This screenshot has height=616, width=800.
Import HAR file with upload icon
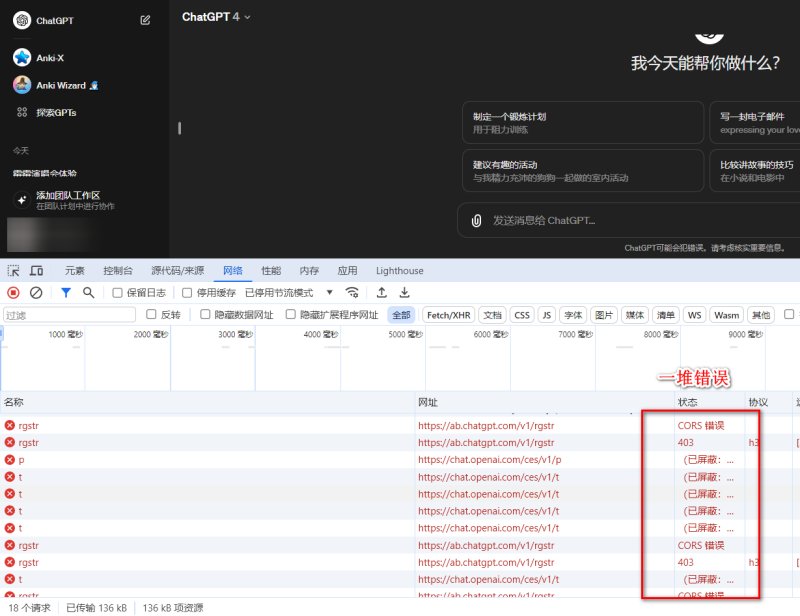[x=382, y=292]
